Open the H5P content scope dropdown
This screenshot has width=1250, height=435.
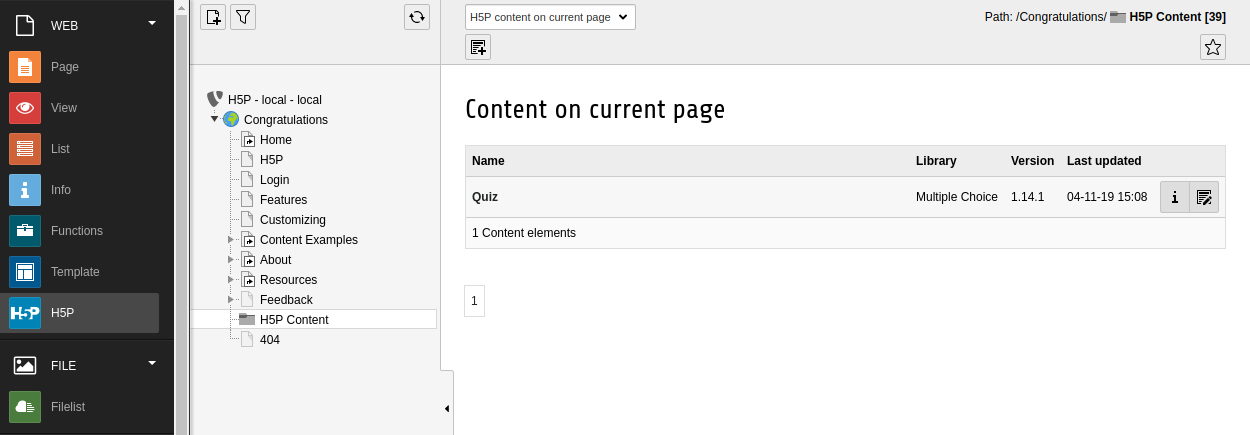550,17
